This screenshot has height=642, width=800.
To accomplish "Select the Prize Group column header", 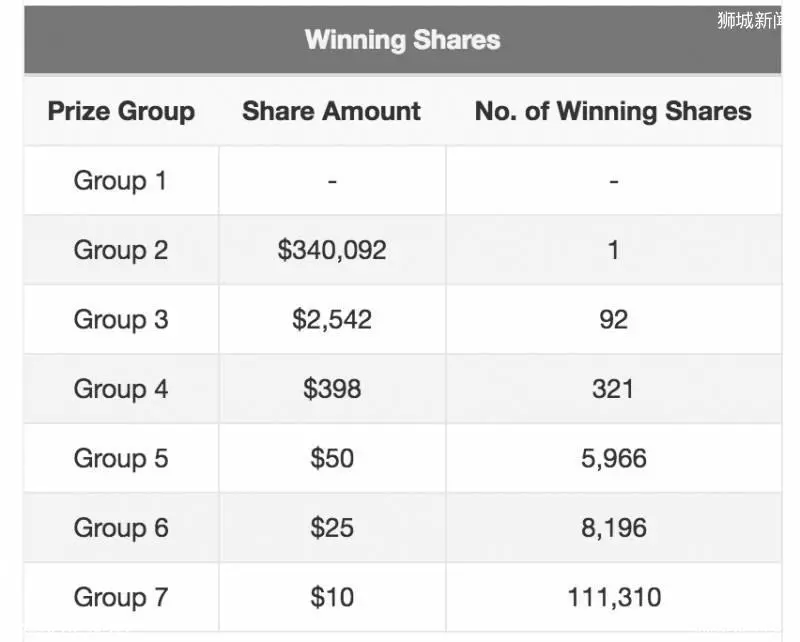I will 121,111.
